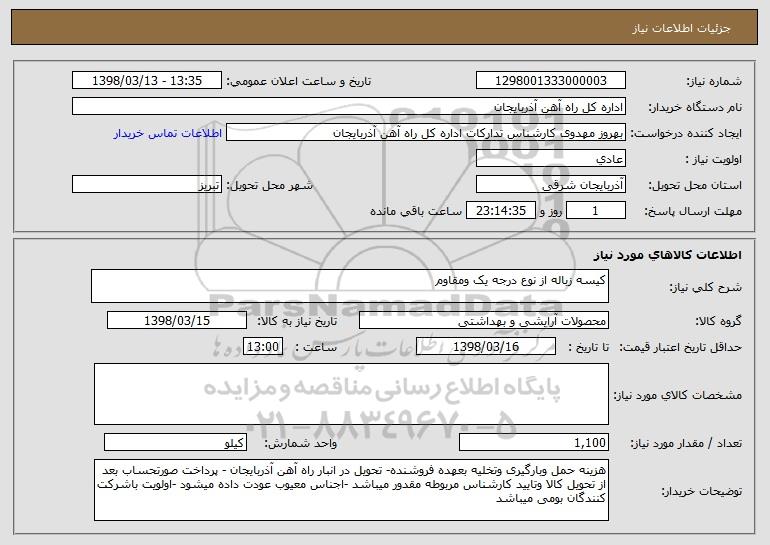The image size is (770, 545).
Task: Click buyer notes text area
Action: (351, 490)
